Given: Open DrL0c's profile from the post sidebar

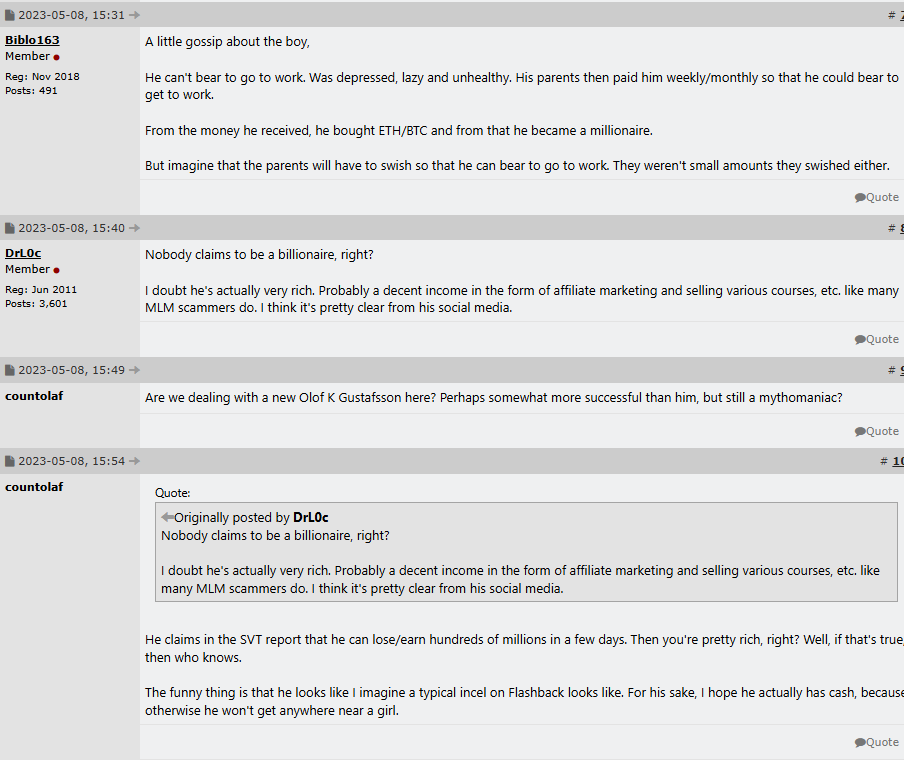Looking at the screenshot, I should (x=23, y=253).
